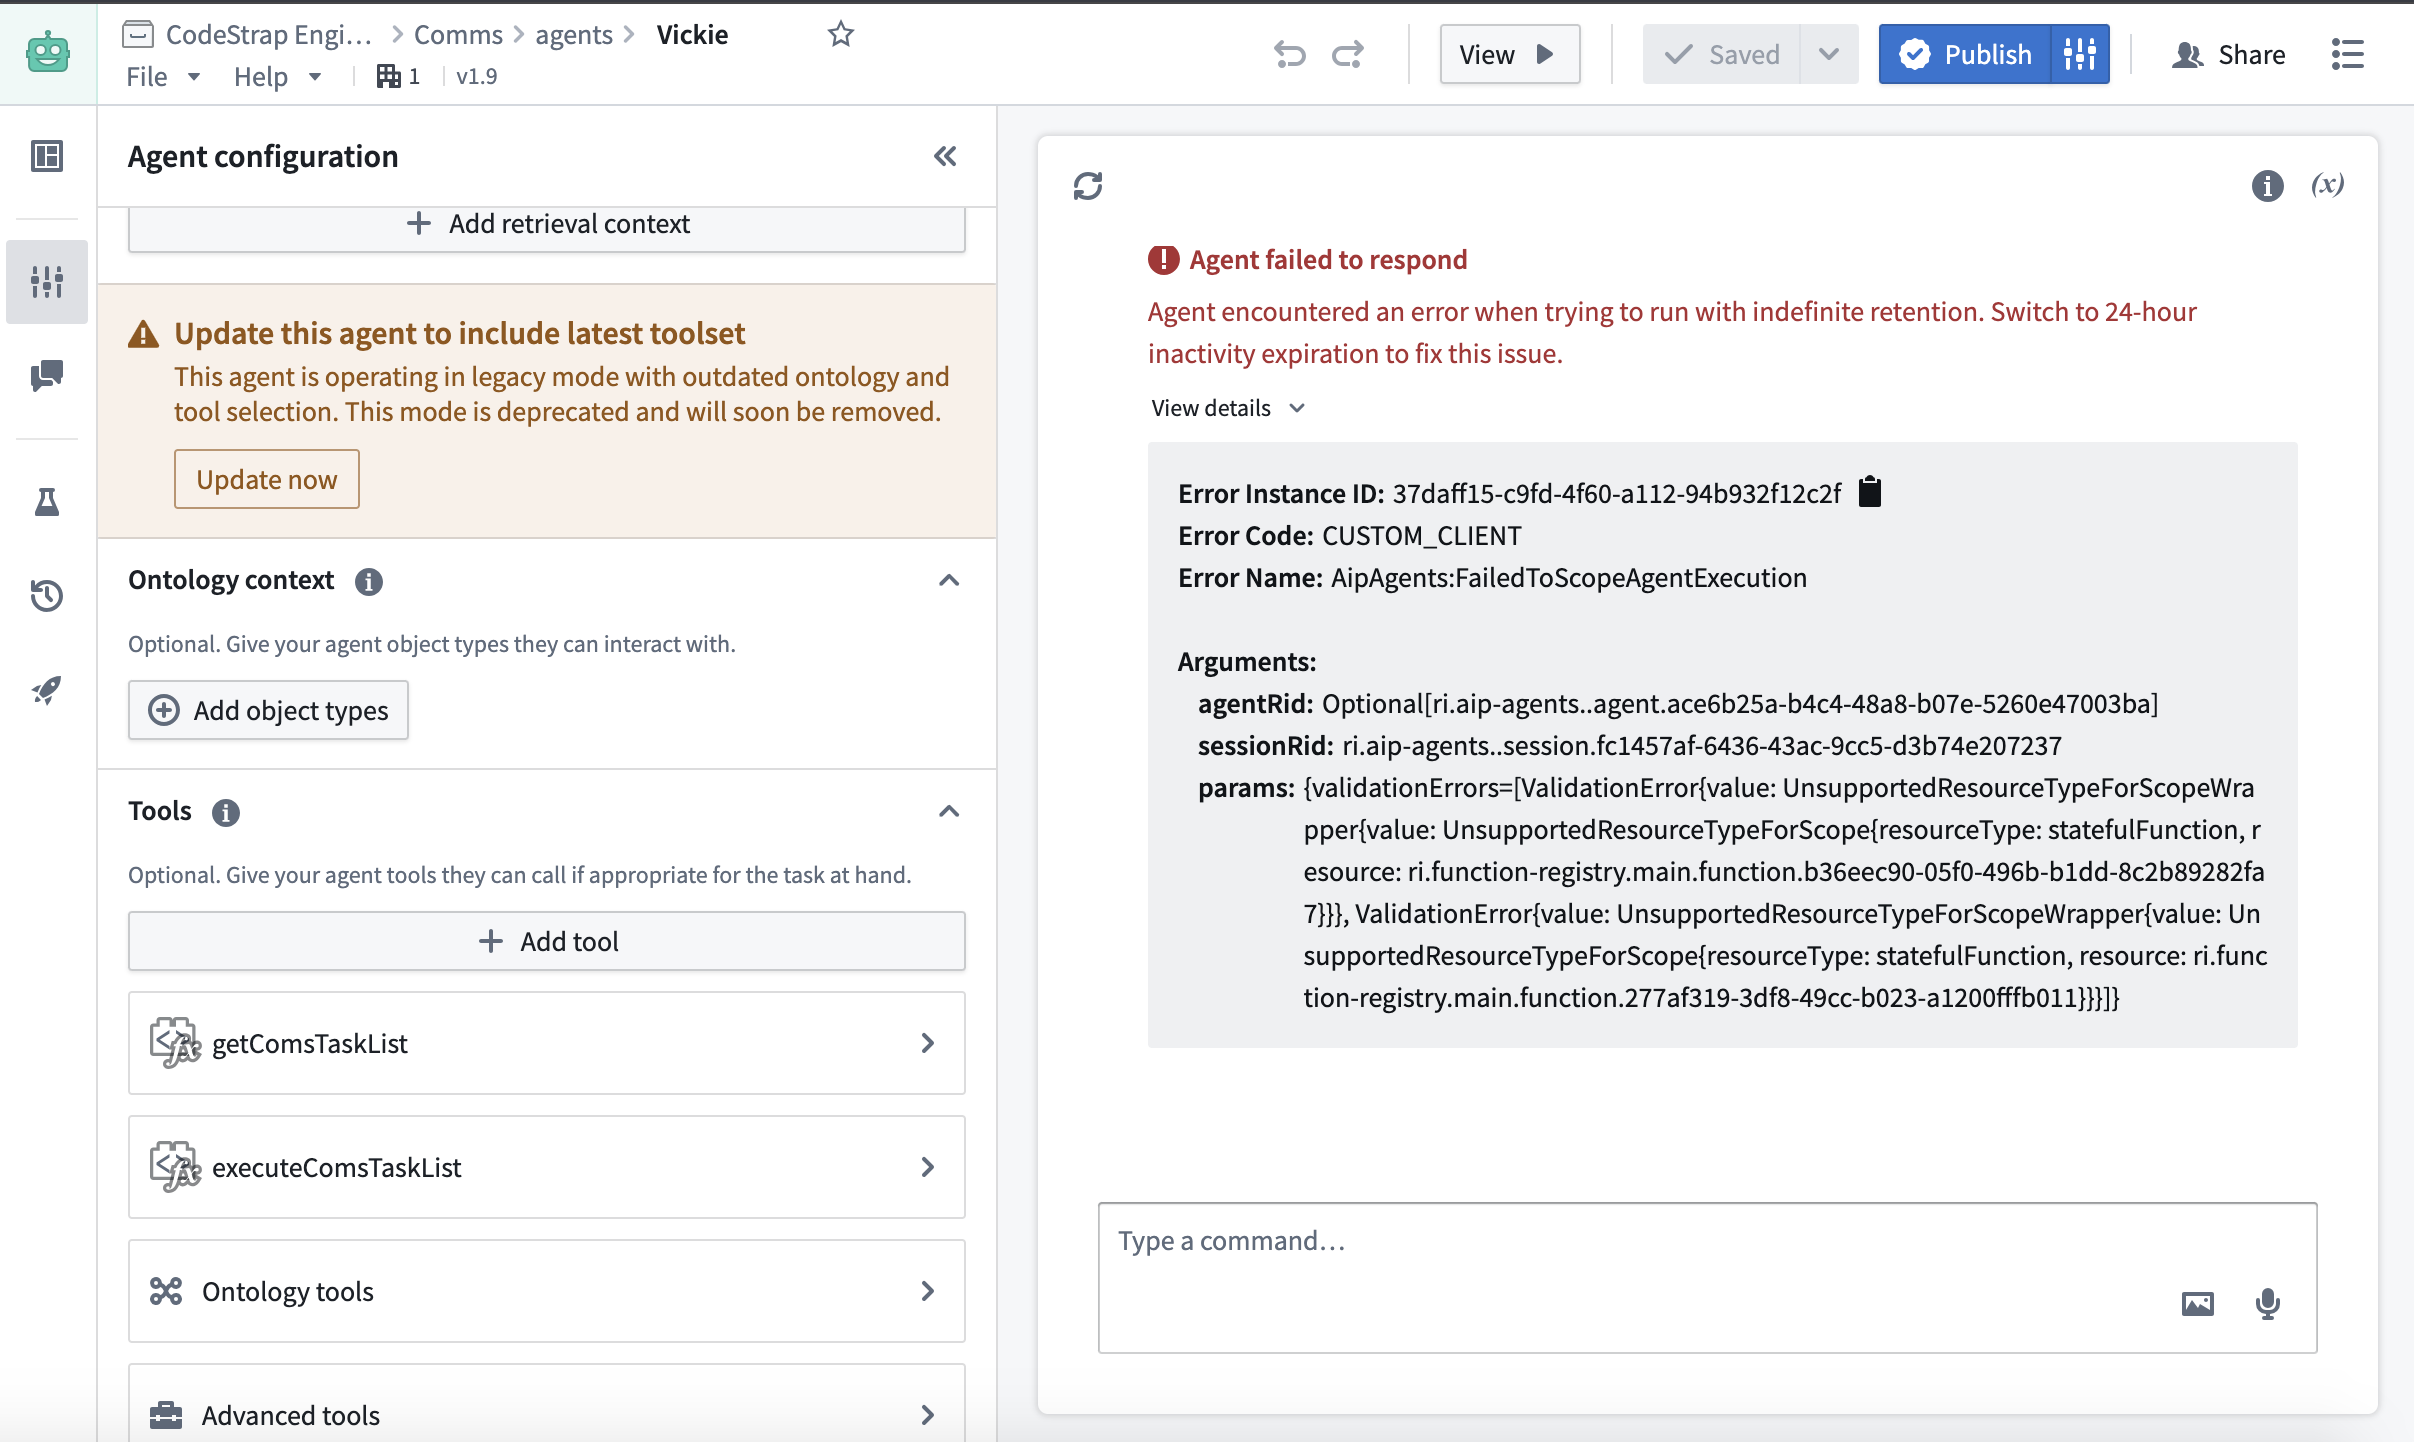Open the list menu icon at top right
Screen dimensions: 2414x1442
(2347, 54)
